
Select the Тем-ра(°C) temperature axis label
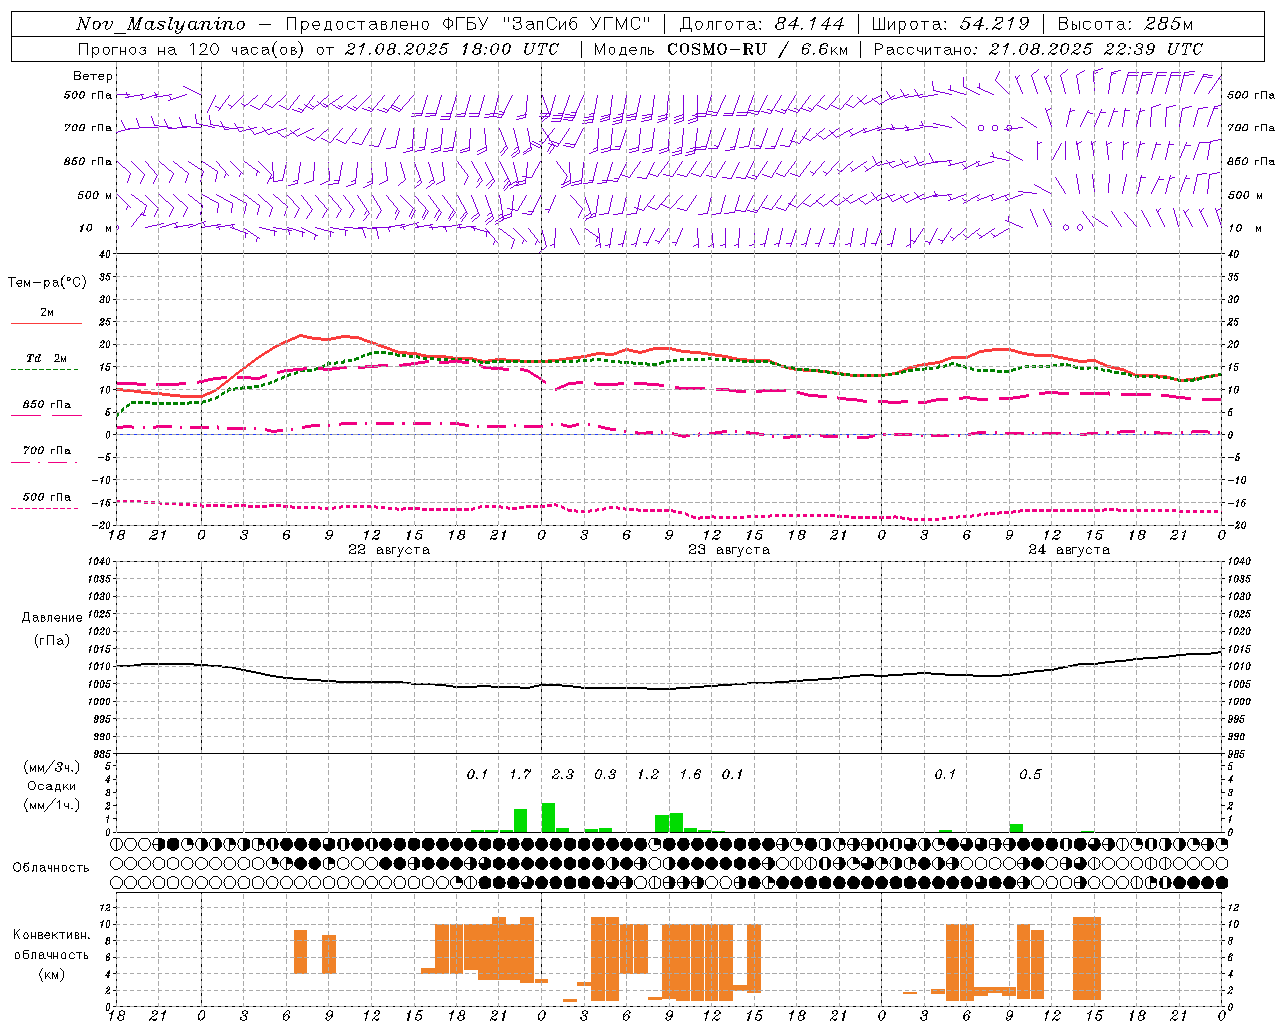(47, 283)
